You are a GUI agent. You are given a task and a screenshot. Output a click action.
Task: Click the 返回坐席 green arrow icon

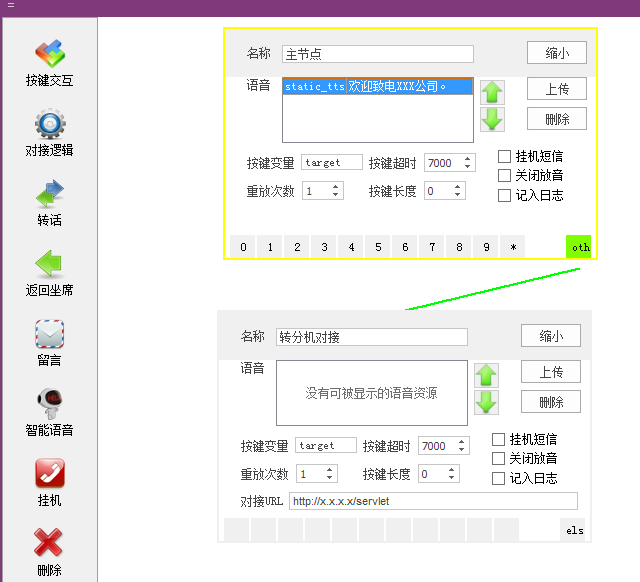(x=49, y=263)
